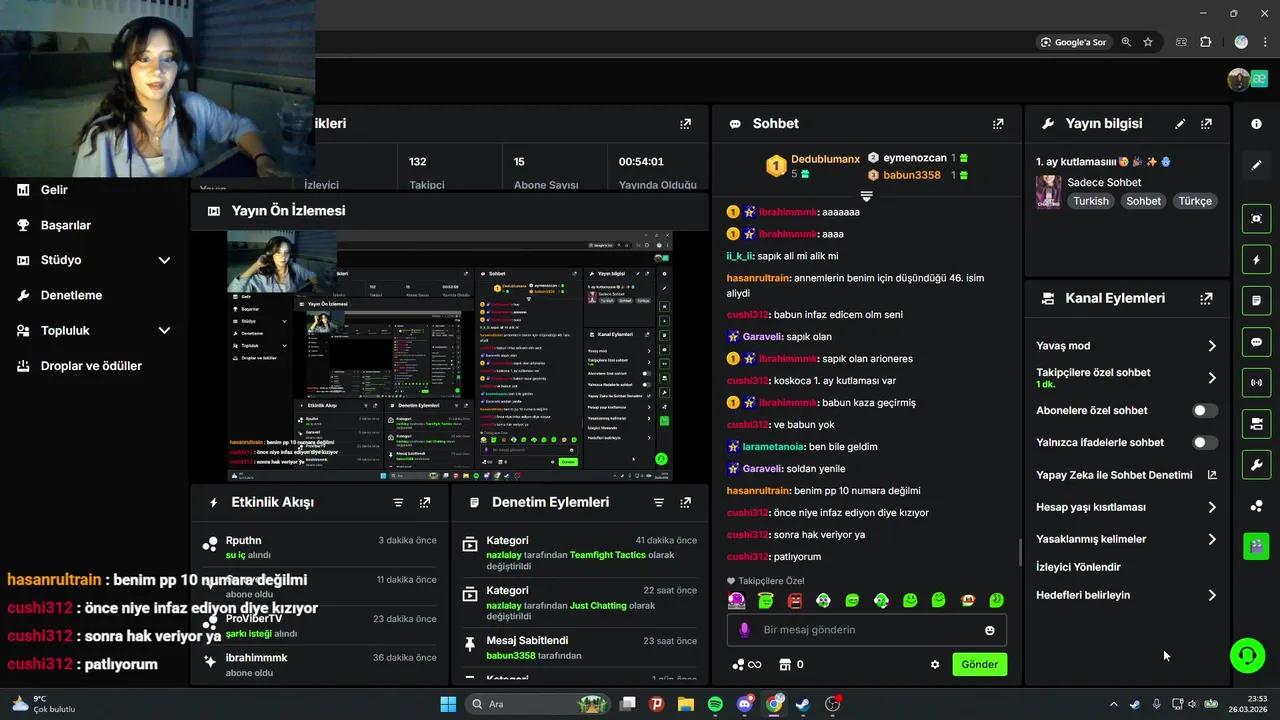Open Yavaş mod options arrow
This screenshot has width=1280, height=720.
click(1212, 346)
